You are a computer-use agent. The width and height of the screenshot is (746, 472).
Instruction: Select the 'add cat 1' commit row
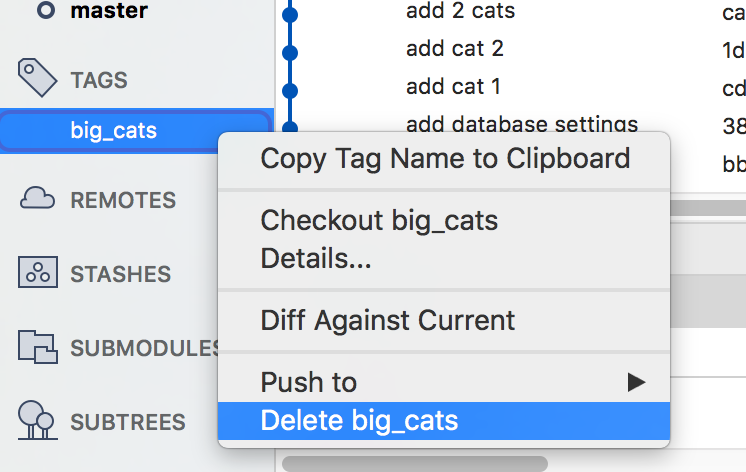click(x=453, y=87)
